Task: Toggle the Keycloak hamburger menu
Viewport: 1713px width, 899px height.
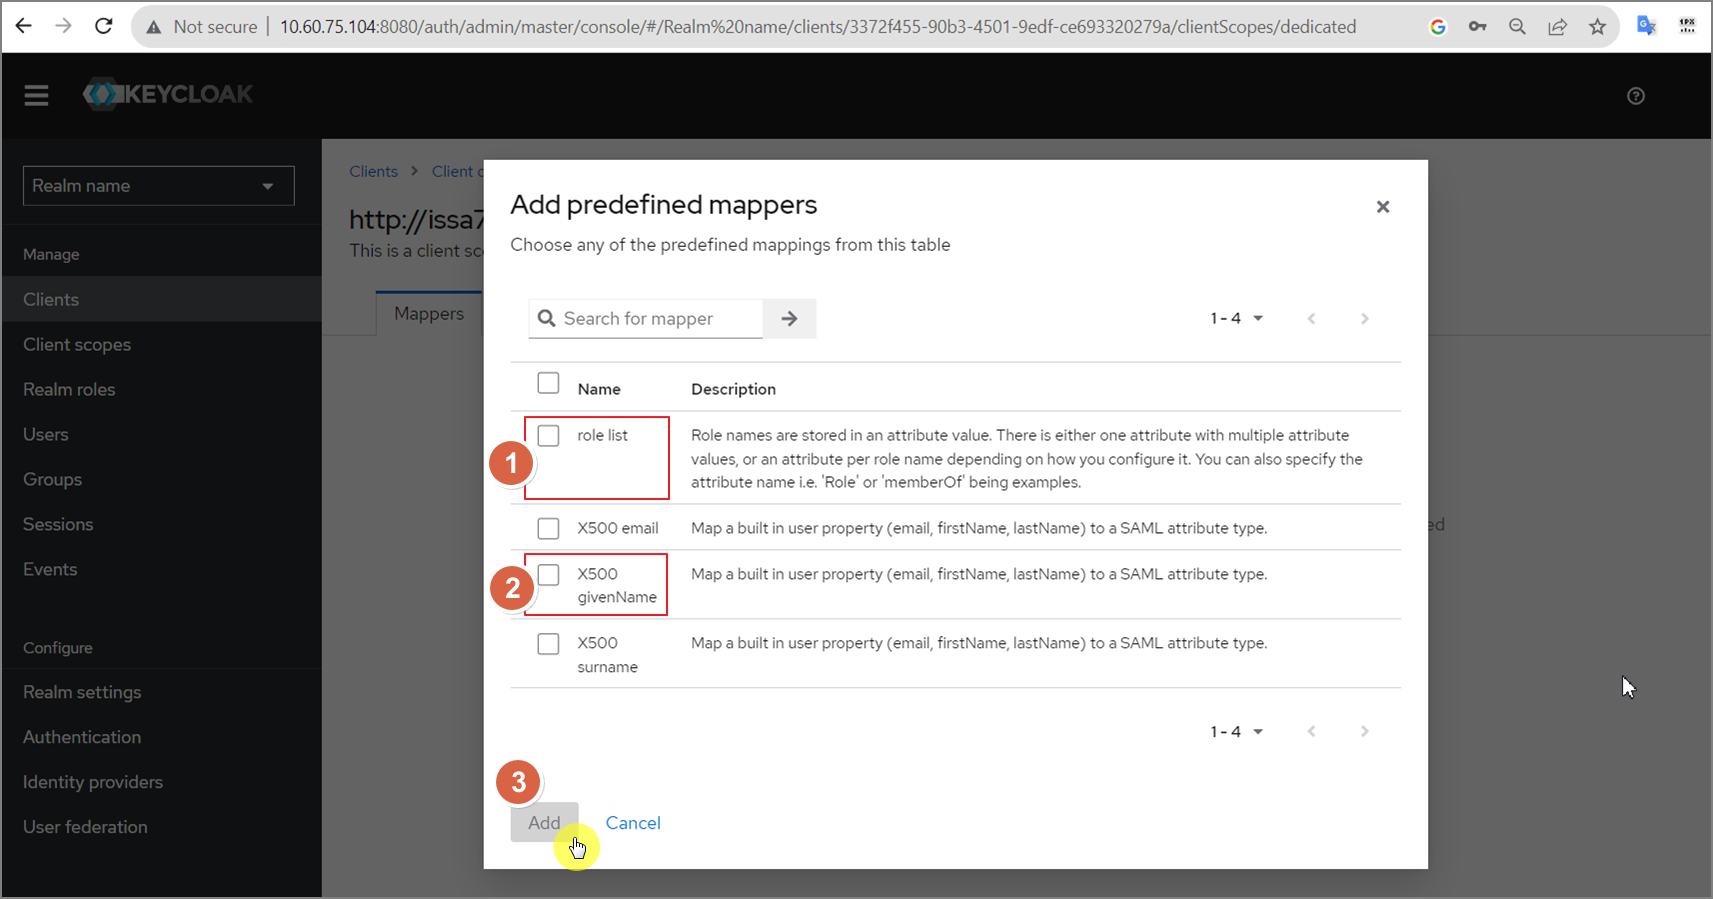Action: click(37, 95)
